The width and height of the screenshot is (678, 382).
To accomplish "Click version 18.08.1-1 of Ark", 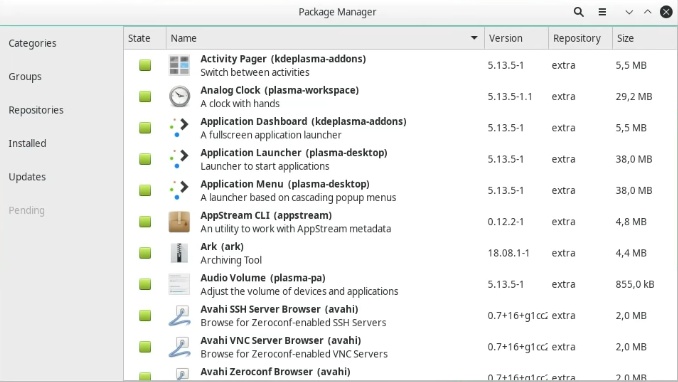I will pyautogui.click(x=508, y=253).
